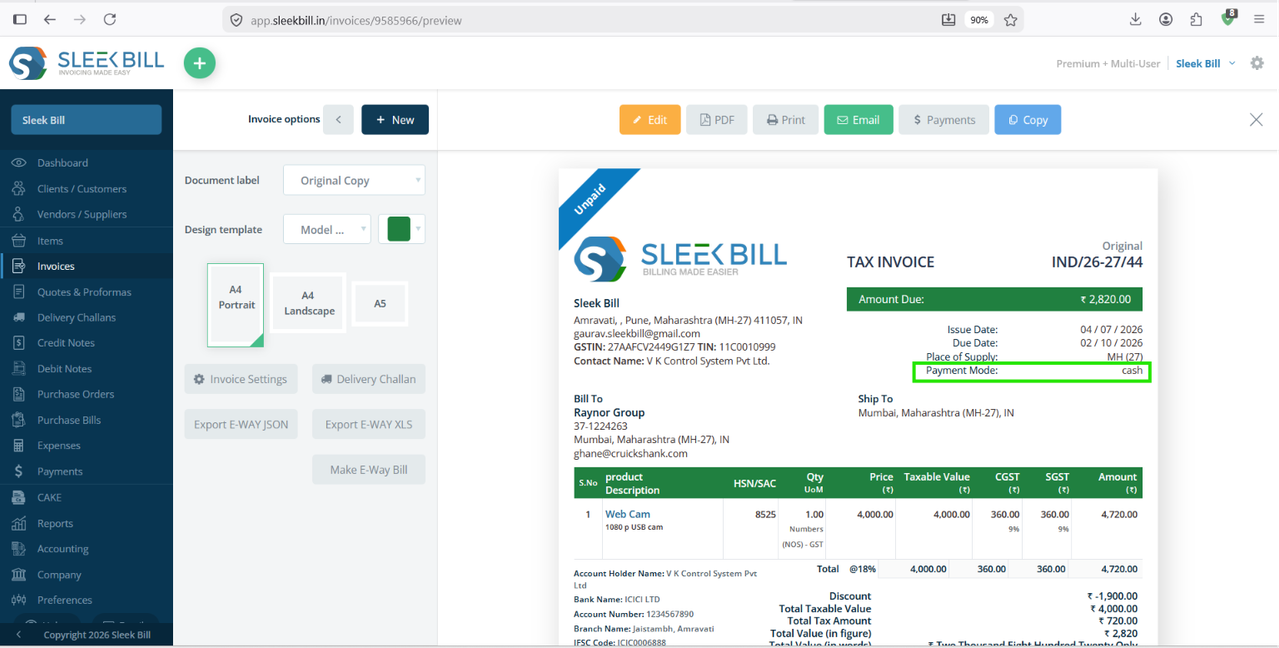Download the invoice with the PDF button
Screen dimensions: 1279x648
[x=716, y=120]
